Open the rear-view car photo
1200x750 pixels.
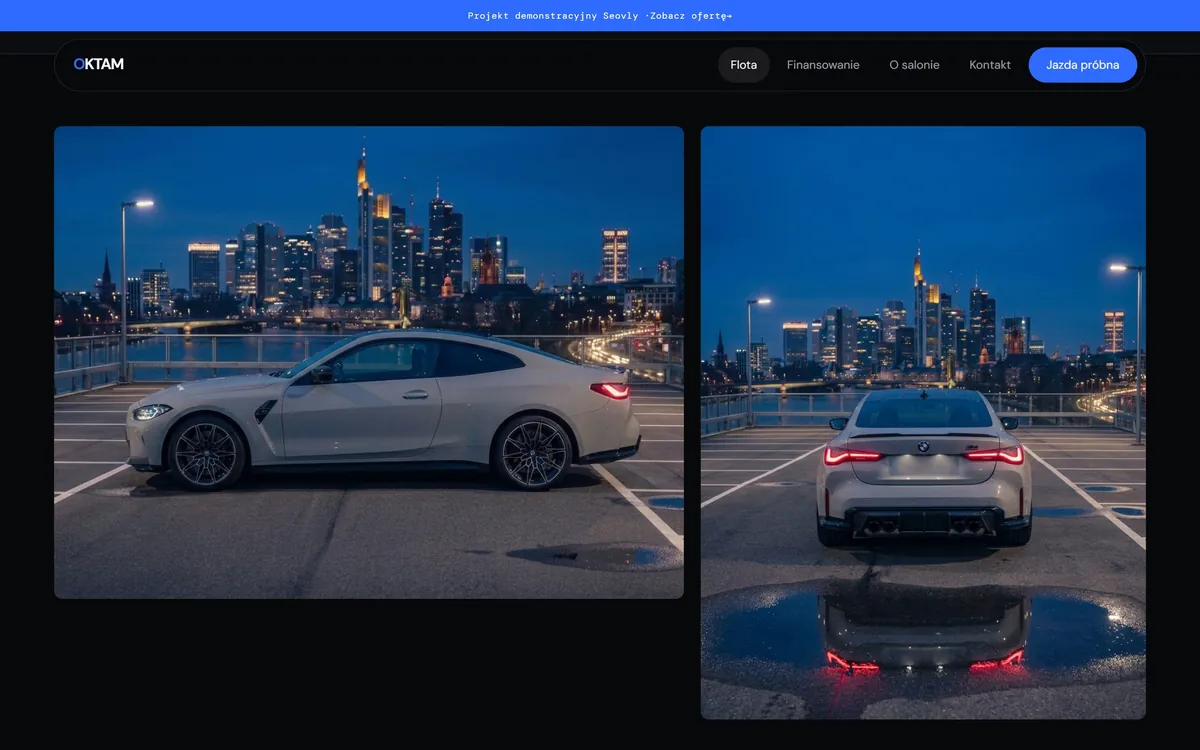(923, 422)
